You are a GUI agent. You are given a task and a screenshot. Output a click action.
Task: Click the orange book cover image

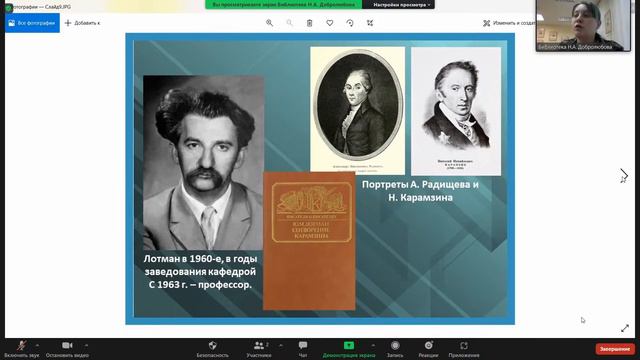click(x=309, y=241)
